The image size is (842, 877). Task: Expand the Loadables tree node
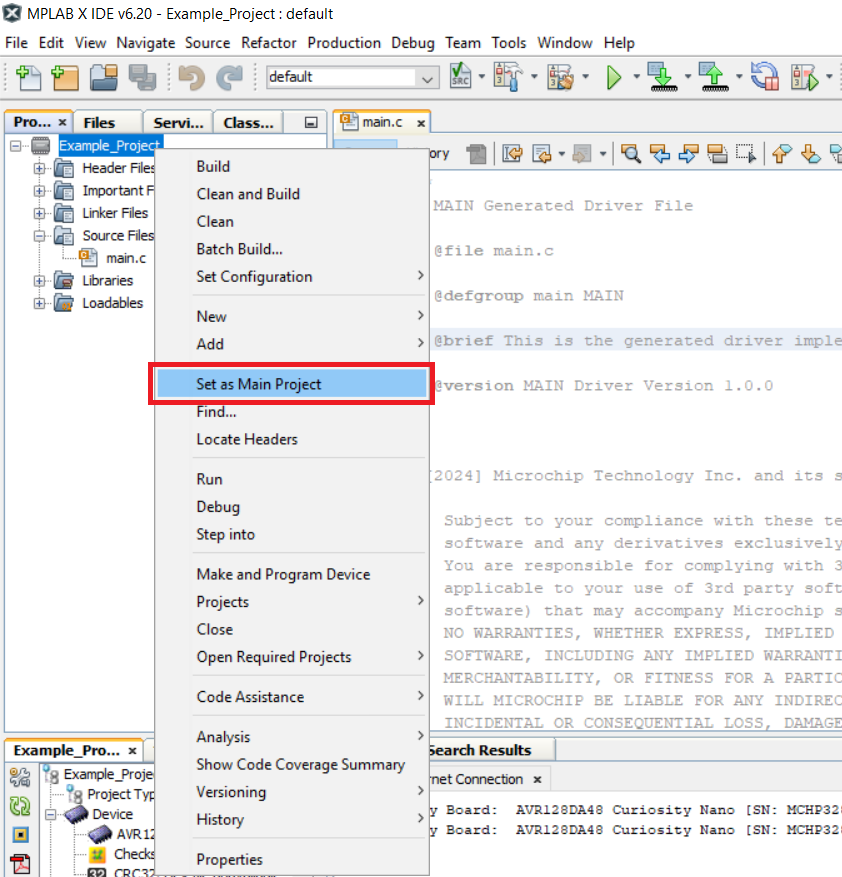click(x=39, y=303)
